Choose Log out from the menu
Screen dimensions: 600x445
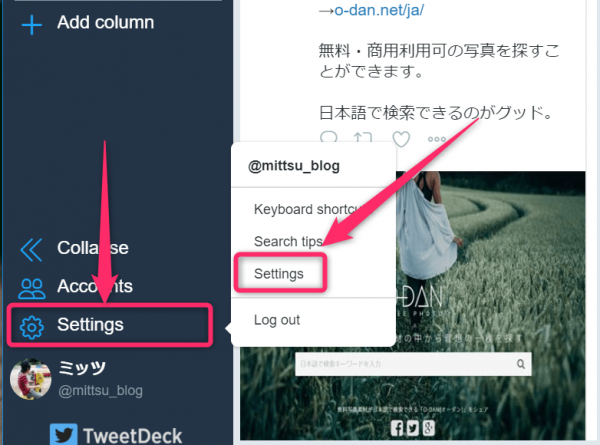point(277,320)
